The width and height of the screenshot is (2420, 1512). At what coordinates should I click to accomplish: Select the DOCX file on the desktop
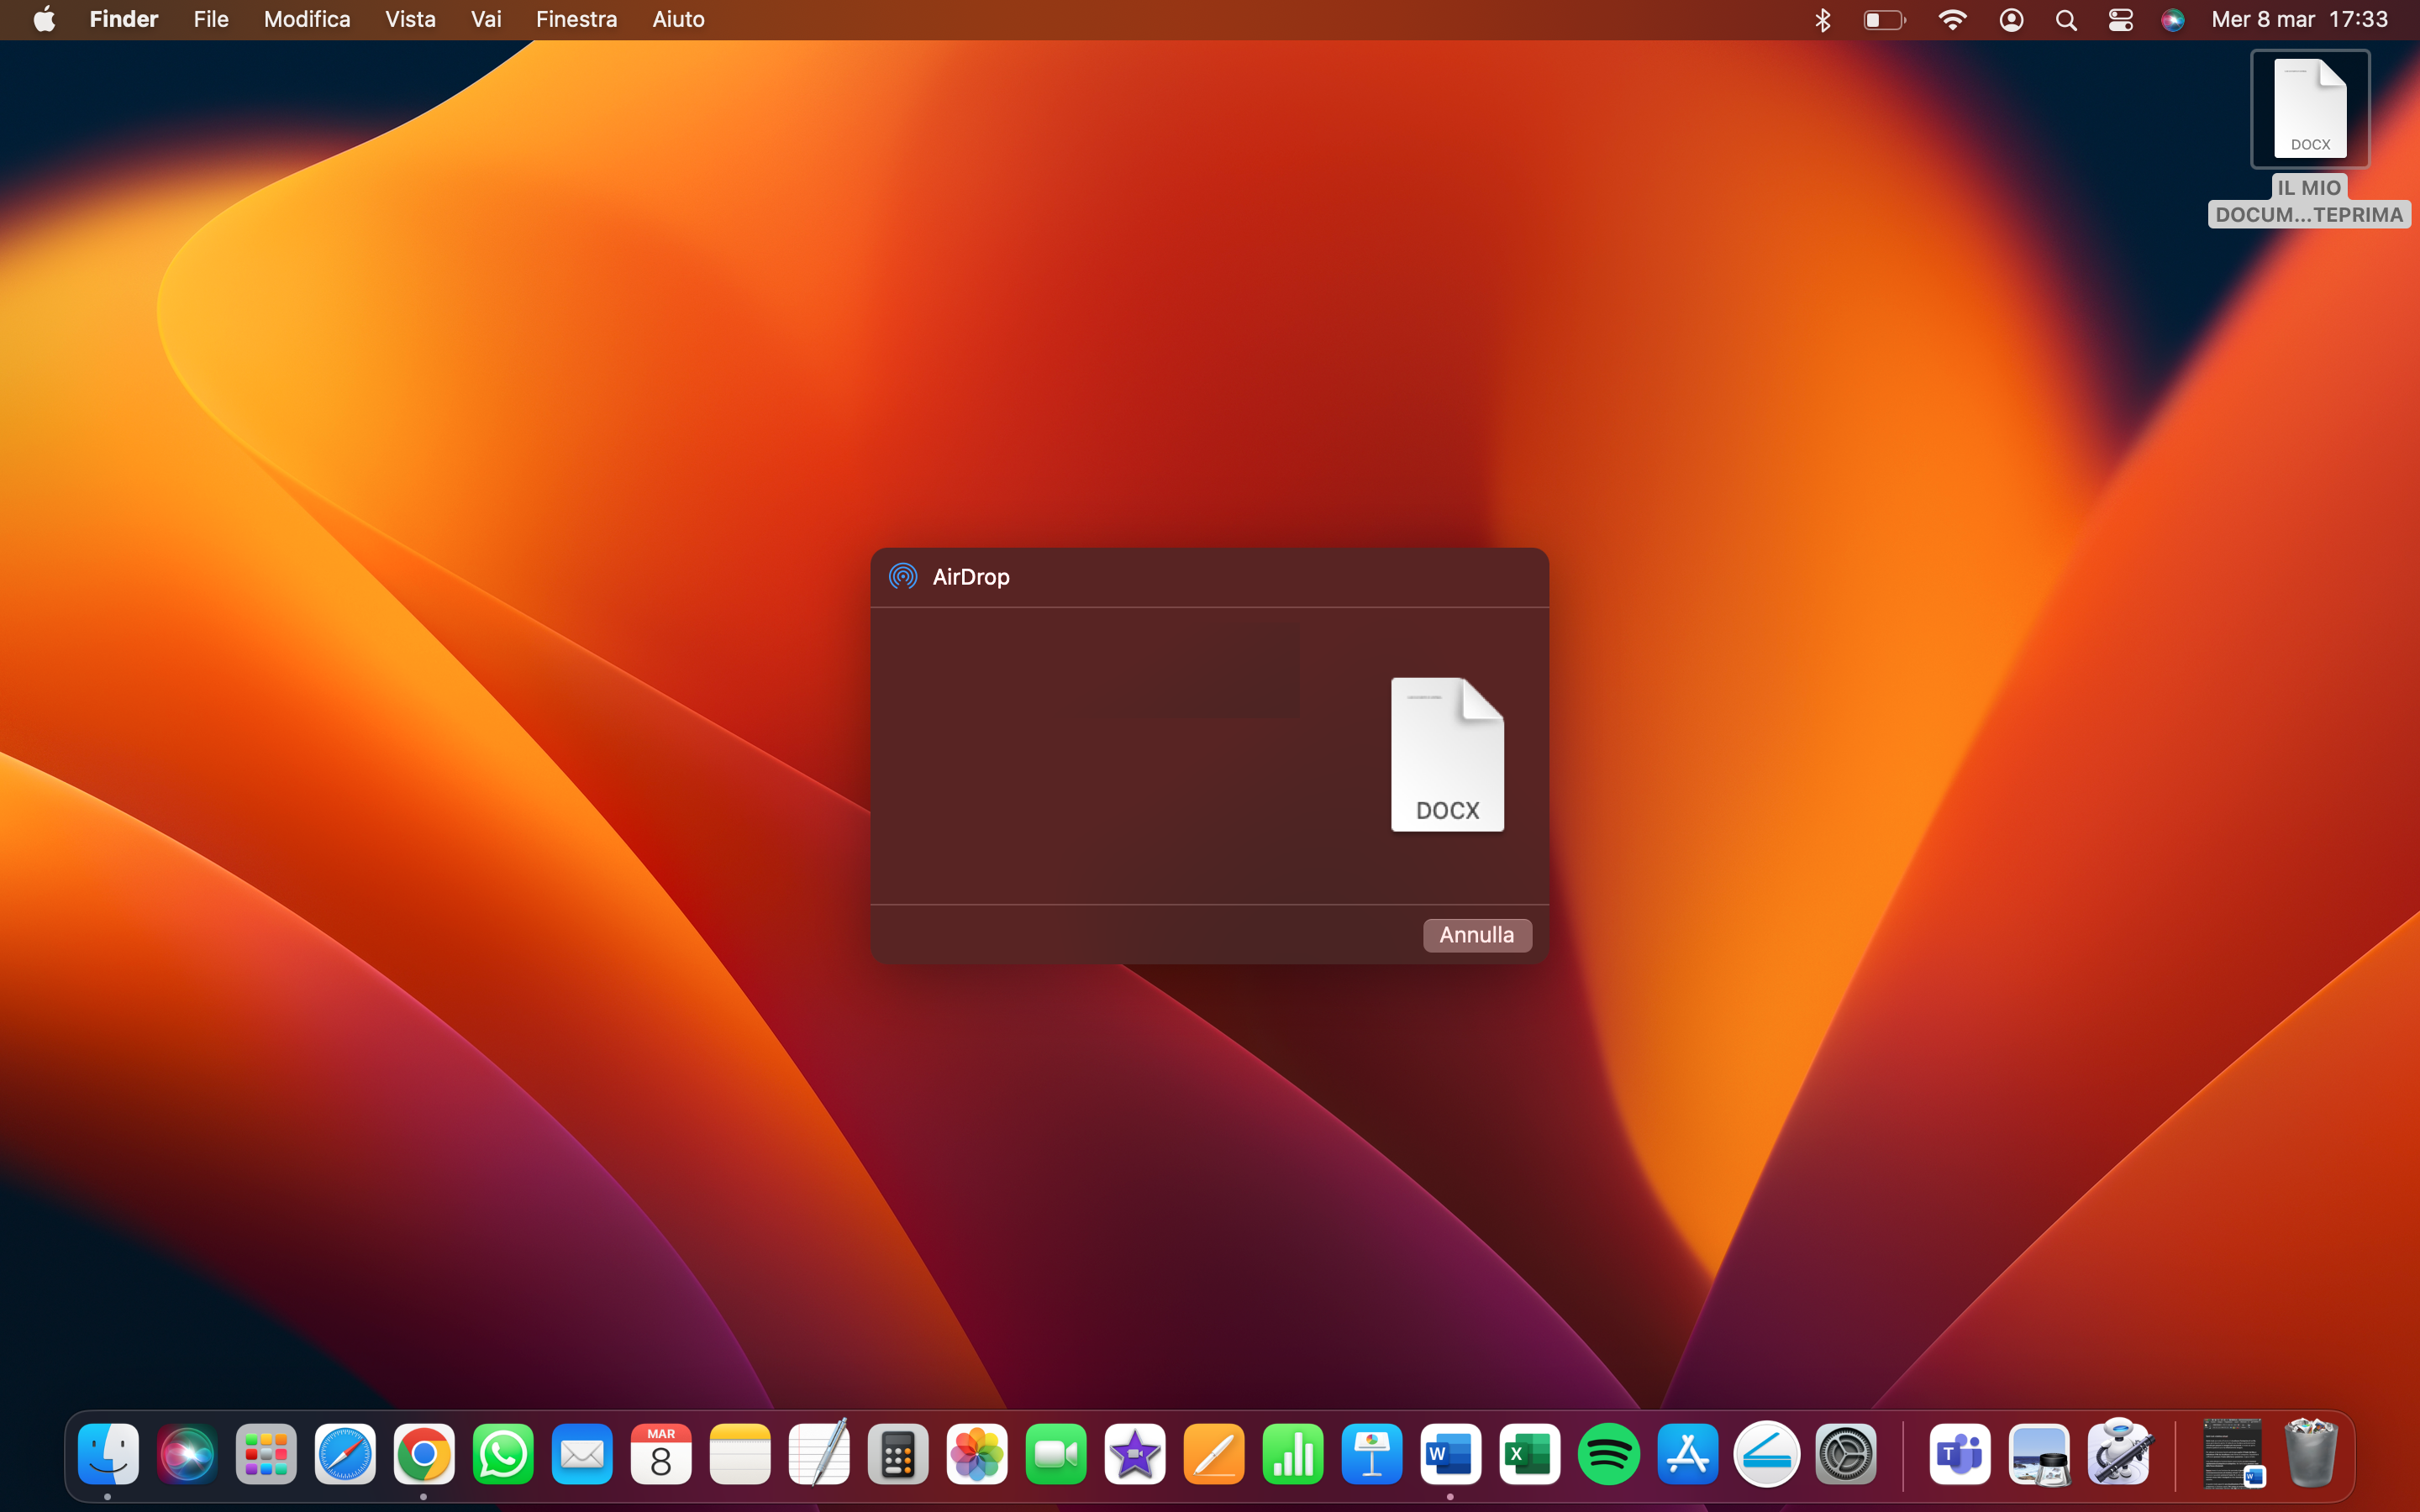tap(2309, 109)
